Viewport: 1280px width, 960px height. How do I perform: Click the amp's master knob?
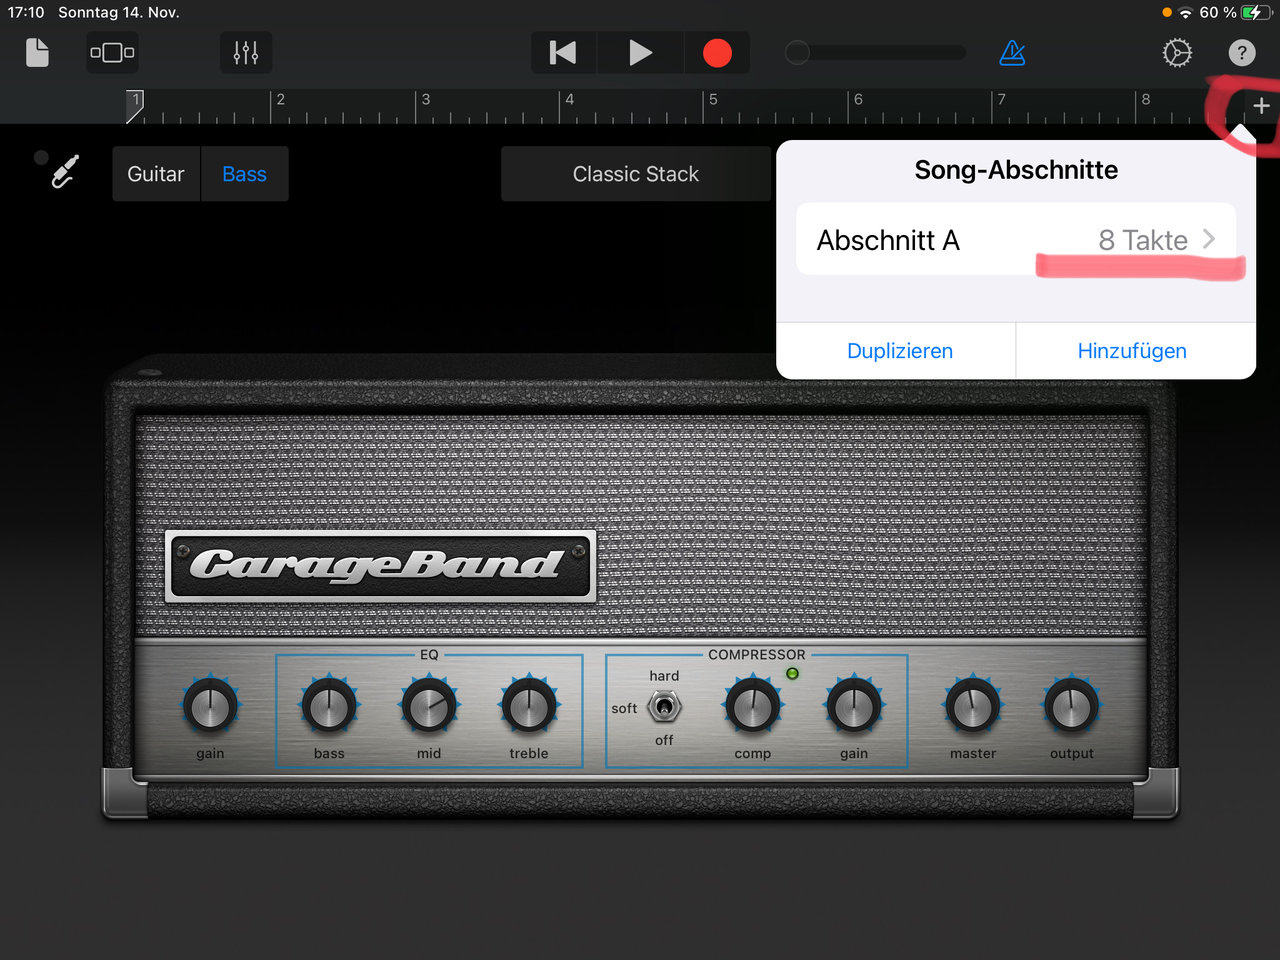pos(972,707)
